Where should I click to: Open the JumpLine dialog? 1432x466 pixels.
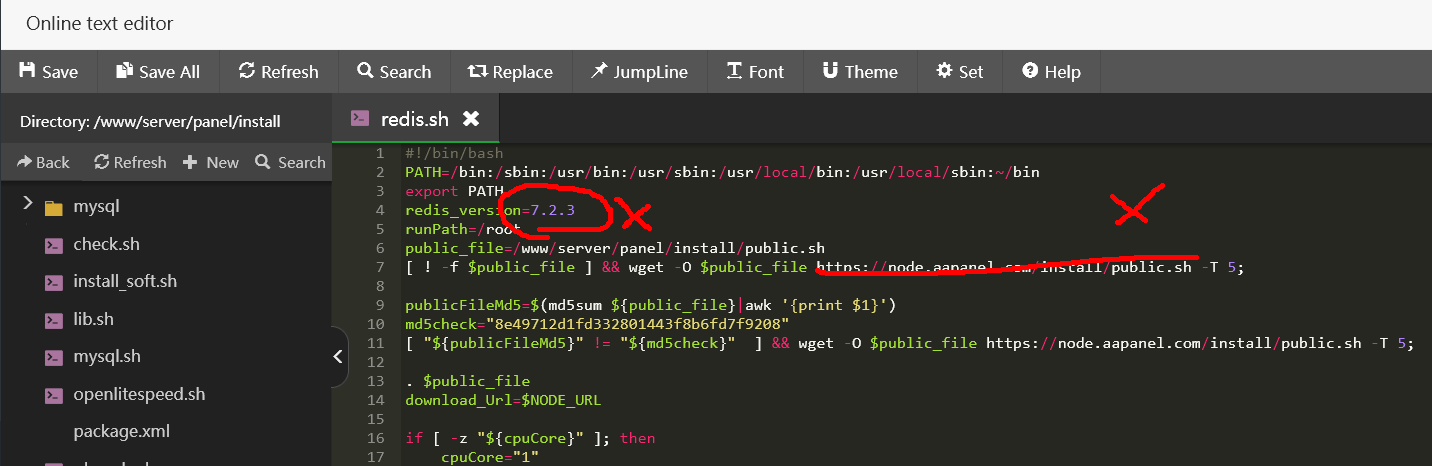click(x=639, y=72)
